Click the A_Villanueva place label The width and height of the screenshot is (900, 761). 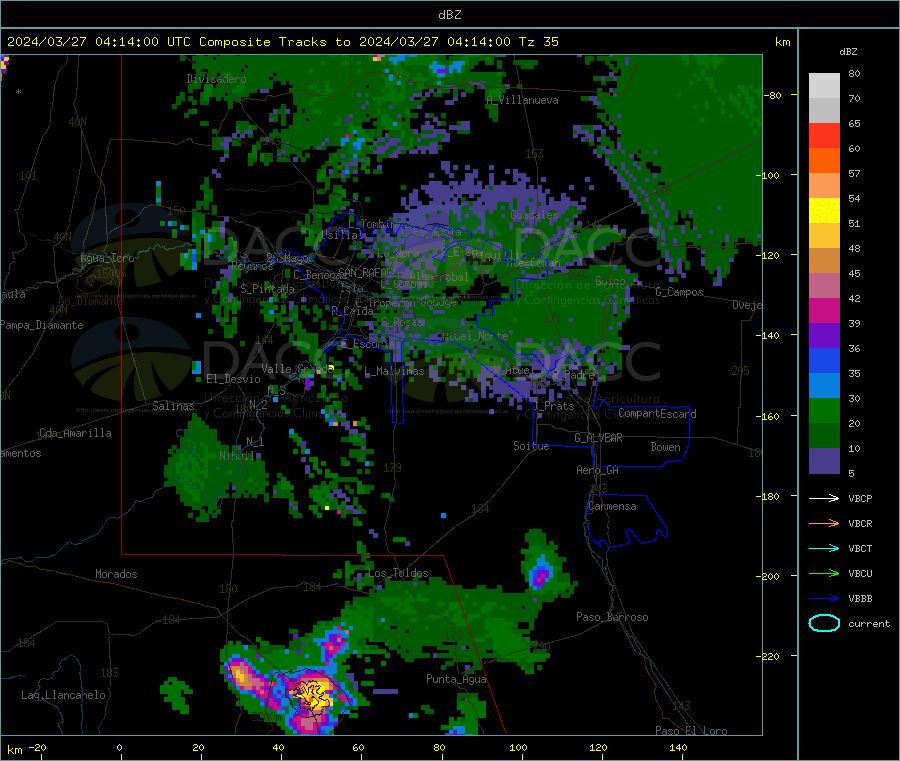(522, 100)
